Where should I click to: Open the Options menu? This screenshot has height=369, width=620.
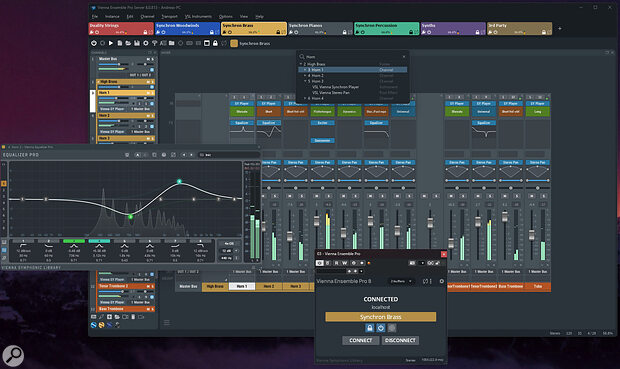click(226, 16)
